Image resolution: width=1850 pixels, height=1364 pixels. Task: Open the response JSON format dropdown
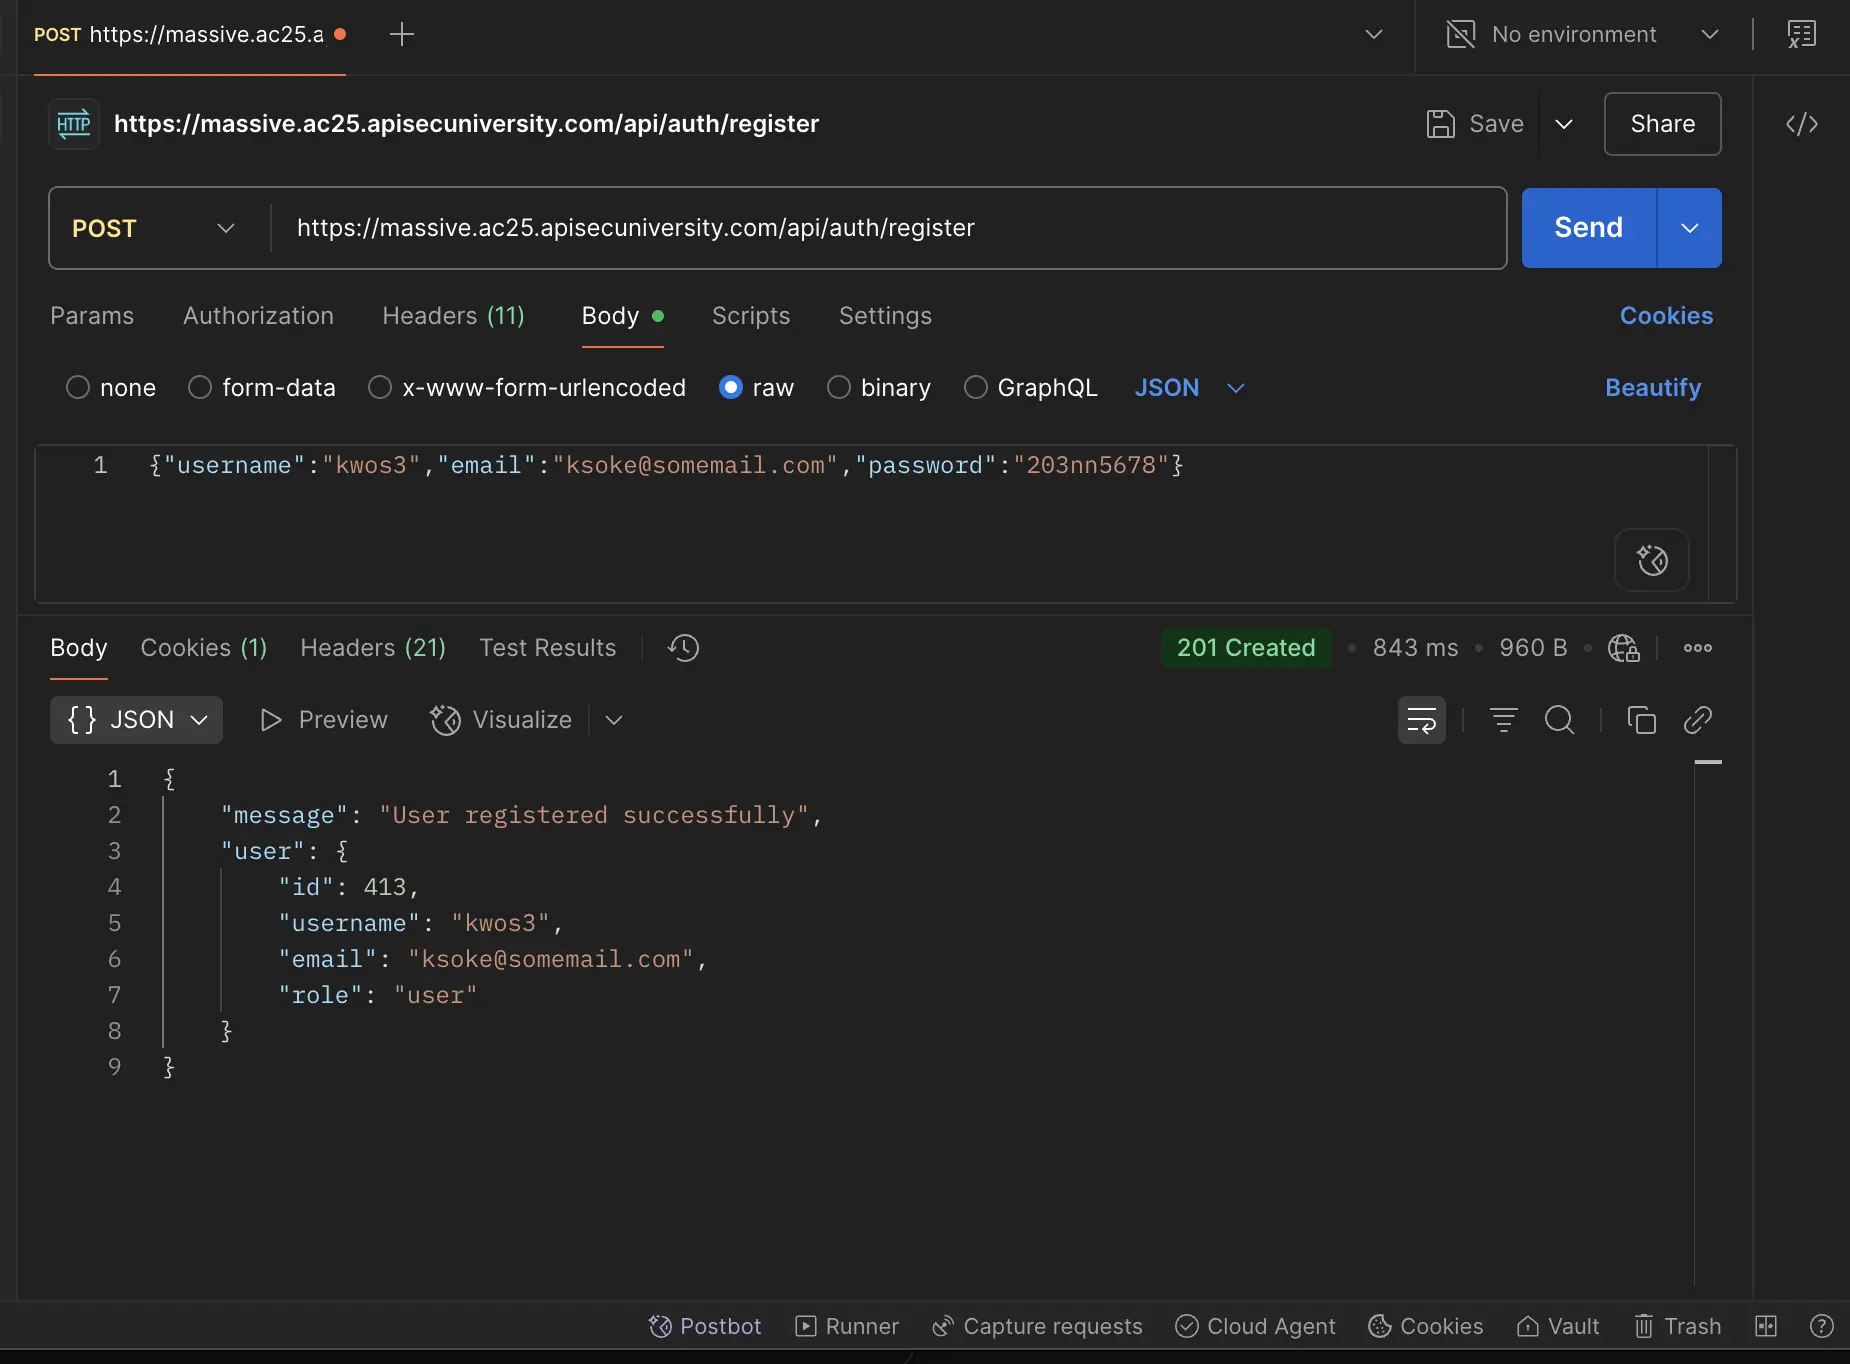tap(137, 720)
